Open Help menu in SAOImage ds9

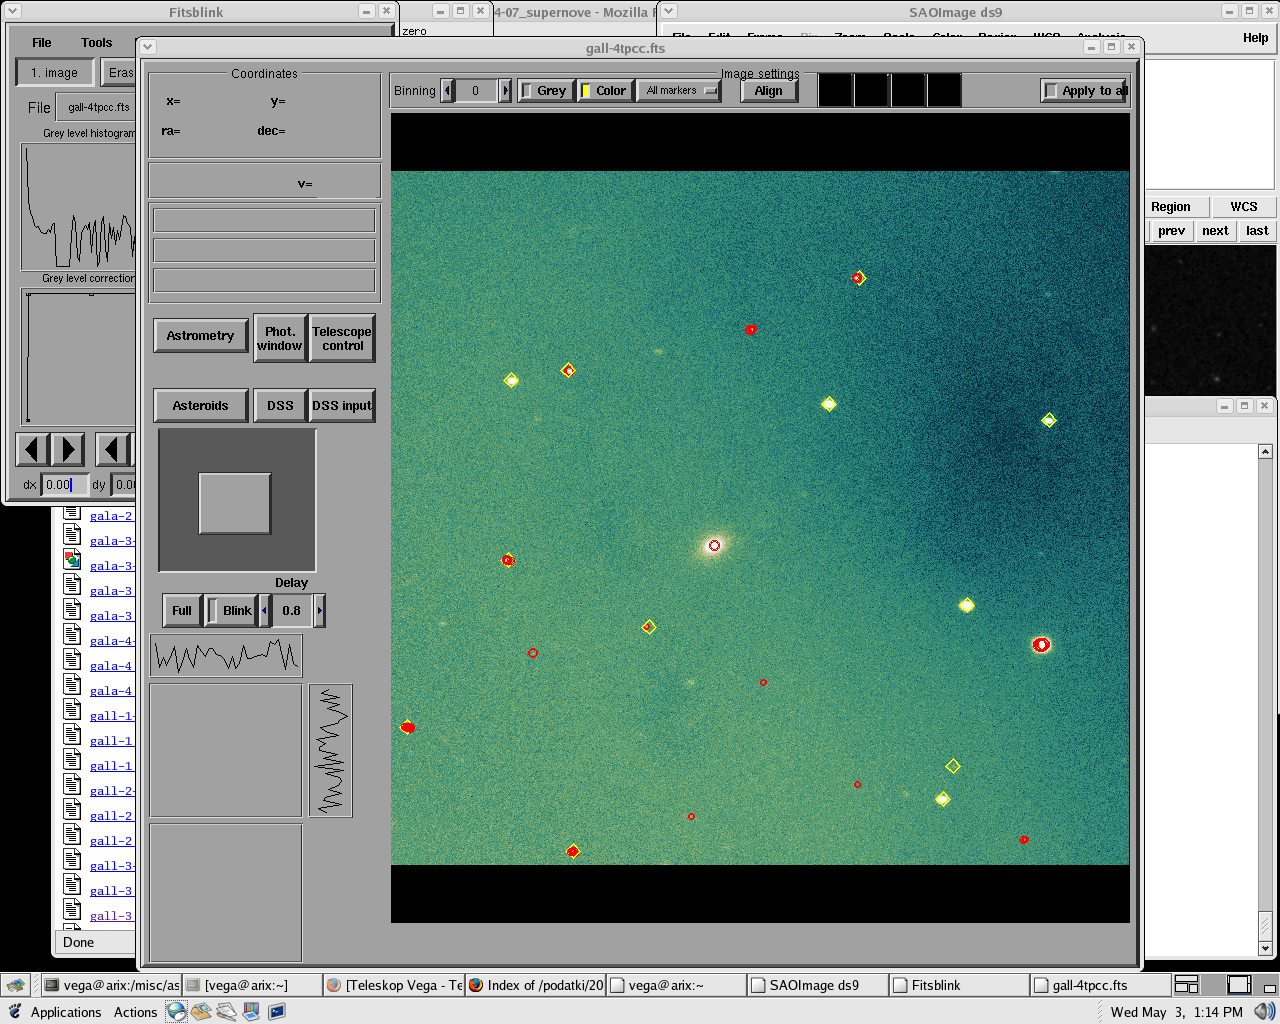[x=1256, y=38]
